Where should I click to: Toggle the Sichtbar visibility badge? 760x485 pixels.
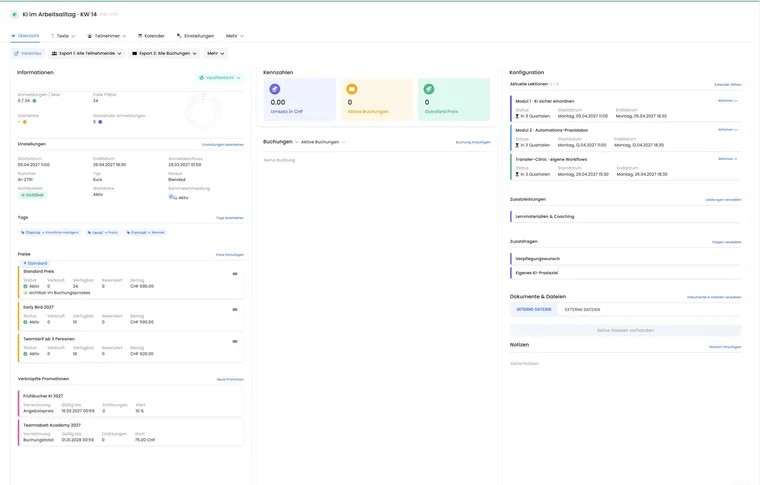click(x=33, y=195)
